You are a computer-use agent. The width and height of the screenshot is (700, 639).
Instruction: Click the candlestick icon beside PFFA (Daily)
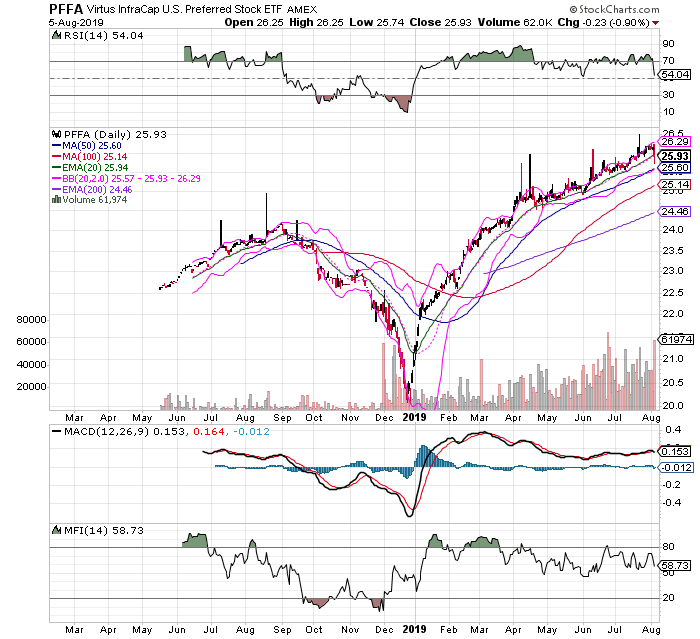pos(56,134)
